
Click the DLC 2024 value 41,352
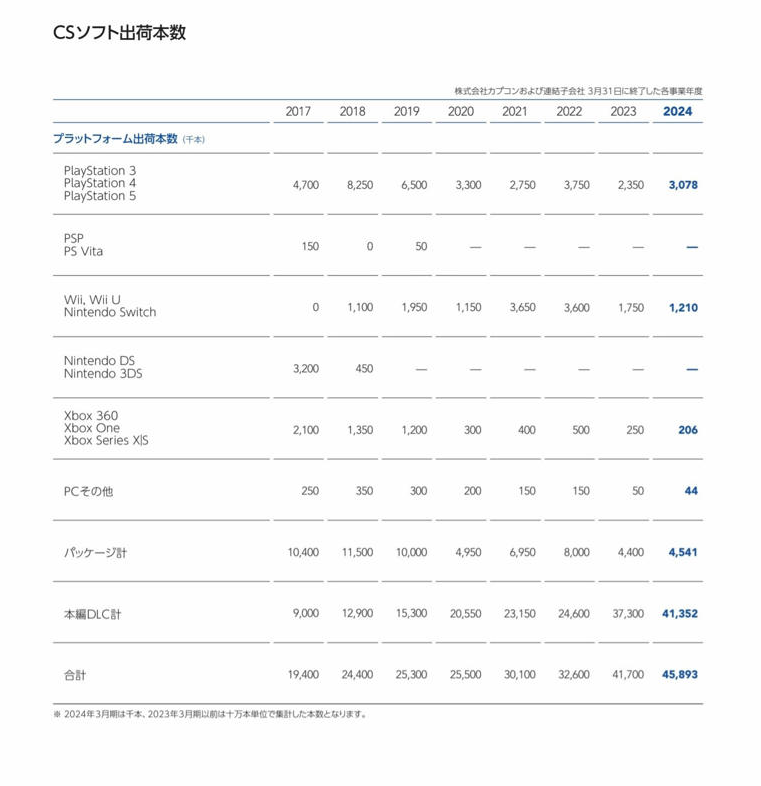click(x=680, y=613)
